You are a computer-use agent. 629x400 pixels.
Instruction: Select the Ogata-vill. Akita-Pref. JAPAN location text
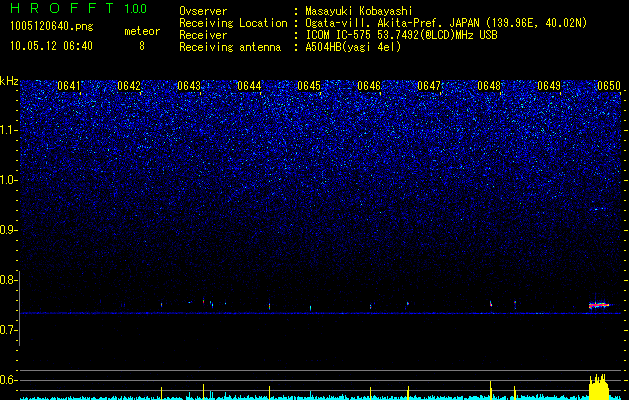coord(446,23)
